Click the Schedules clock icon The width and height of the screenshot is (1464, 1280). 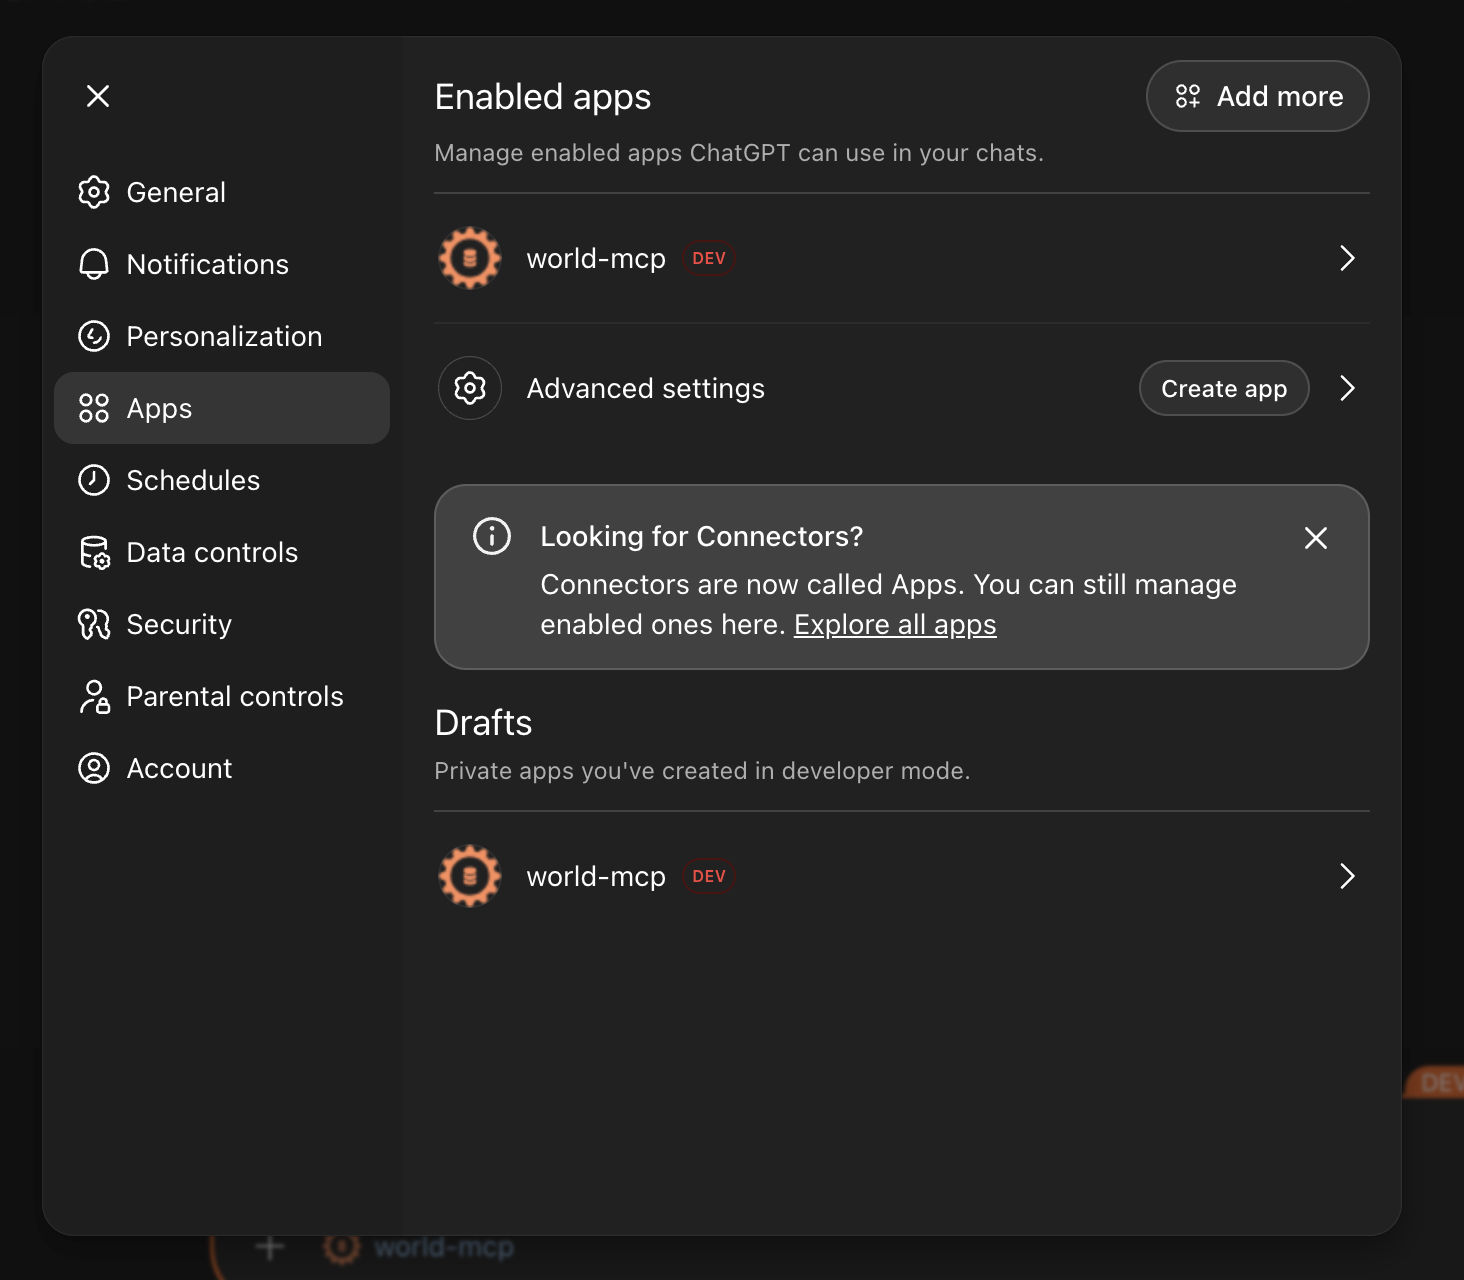click(94, 480)
